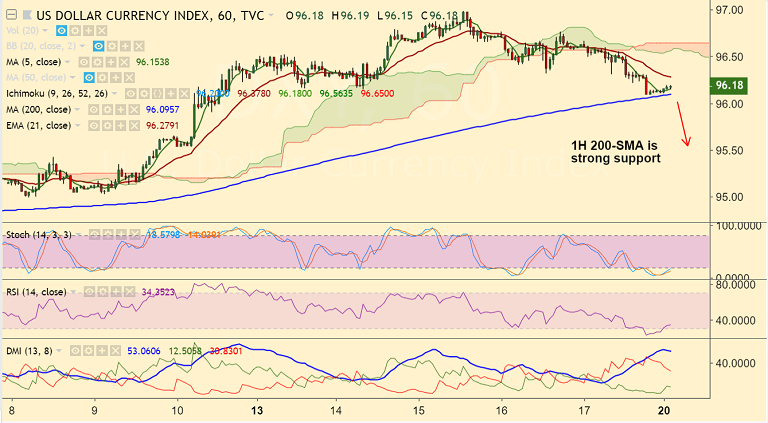Click the plus icon on Ichimoku row

pos(170,94)
